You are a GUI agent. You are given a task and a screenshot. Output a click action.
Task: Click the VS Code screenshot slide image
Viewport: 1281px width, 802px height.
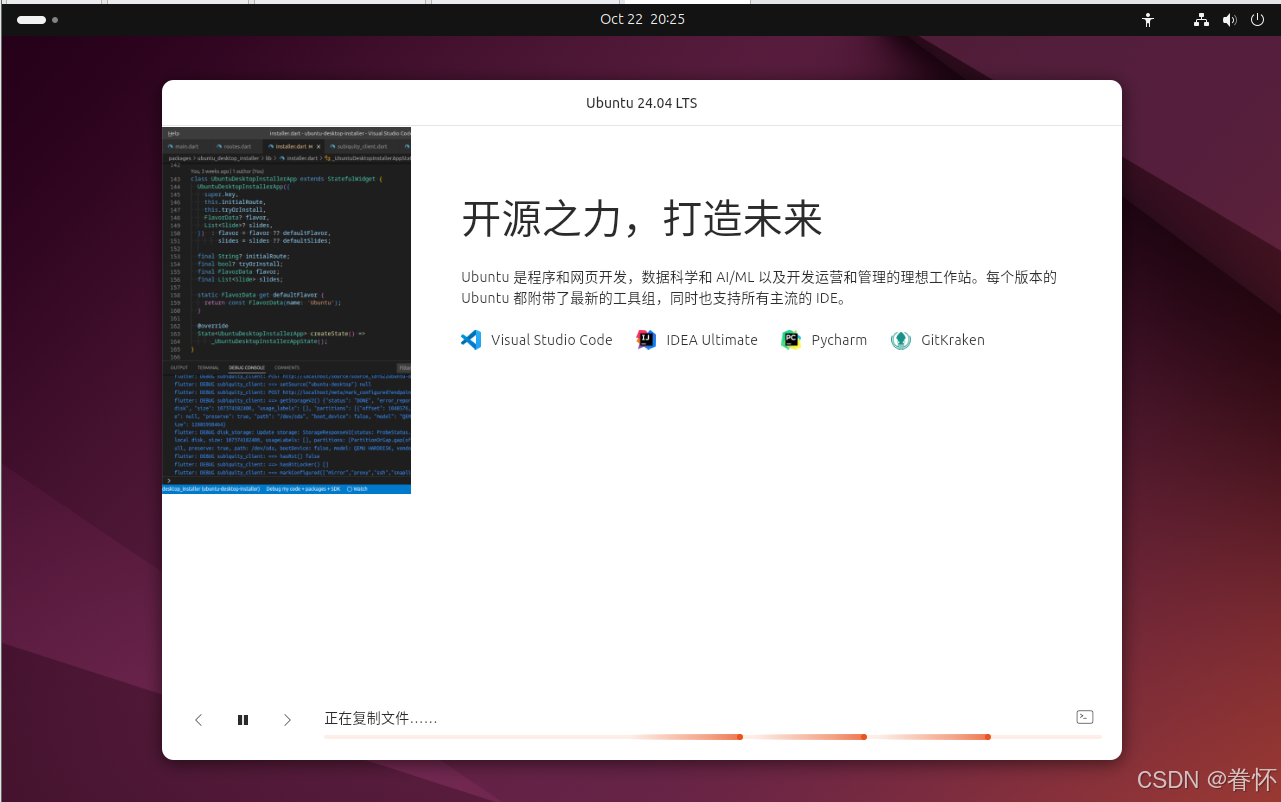click(287, 310)
